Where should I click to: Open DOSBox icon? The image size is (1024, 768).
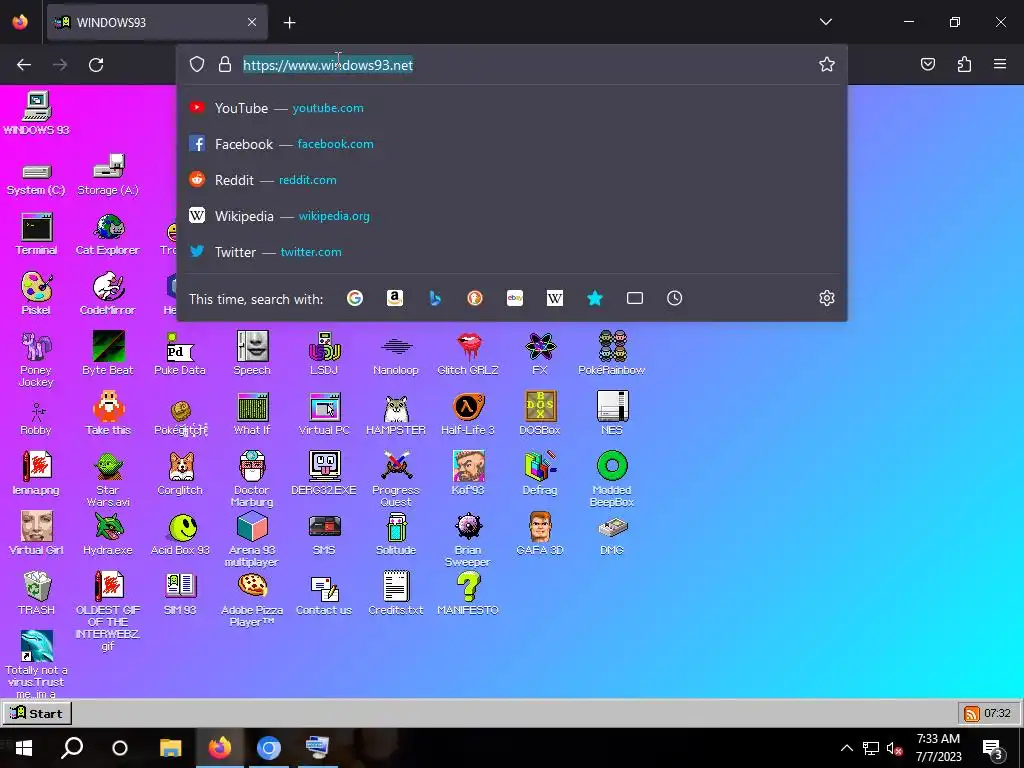540,407
